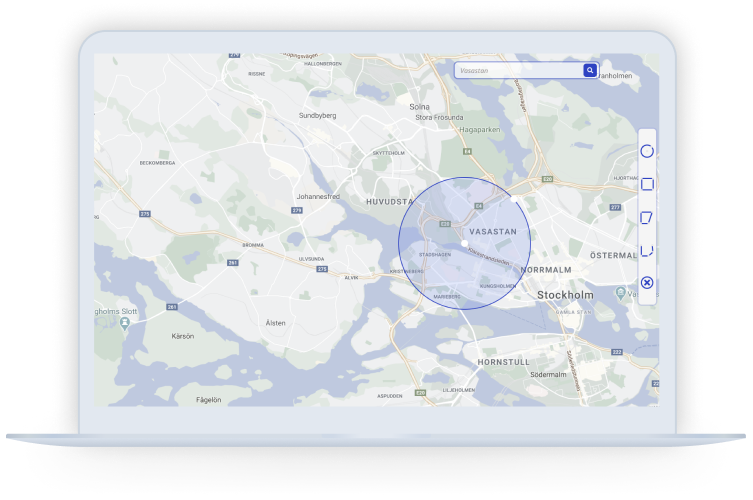Click the Kärsön island label
The height and width of the screenshot is (500, 753).
pos(182,336)
